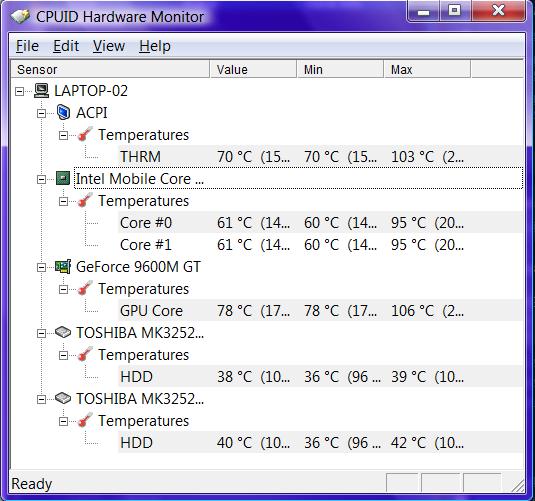Click the GeForce 9600M GT graphics card icon
The height and width of the screenshot is (501, 535).
(x=63, y=267)
